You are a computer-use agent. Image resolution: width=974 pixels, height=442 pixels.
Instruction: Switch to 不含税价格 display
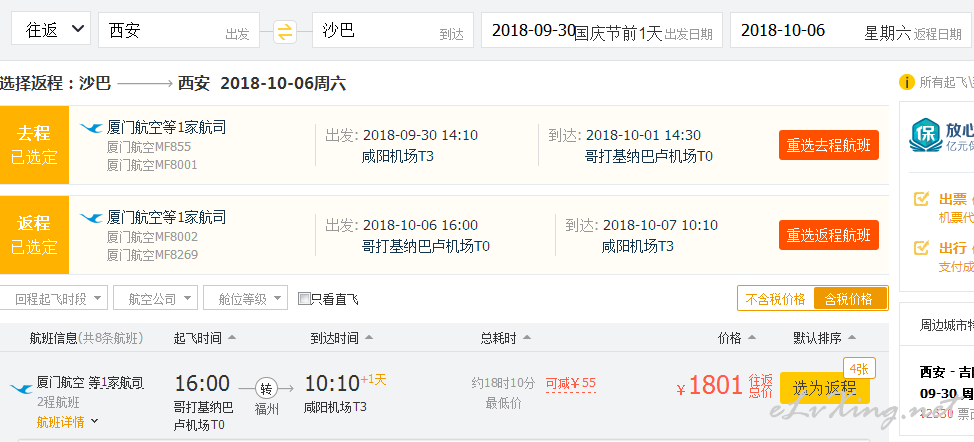coord(775,299)
